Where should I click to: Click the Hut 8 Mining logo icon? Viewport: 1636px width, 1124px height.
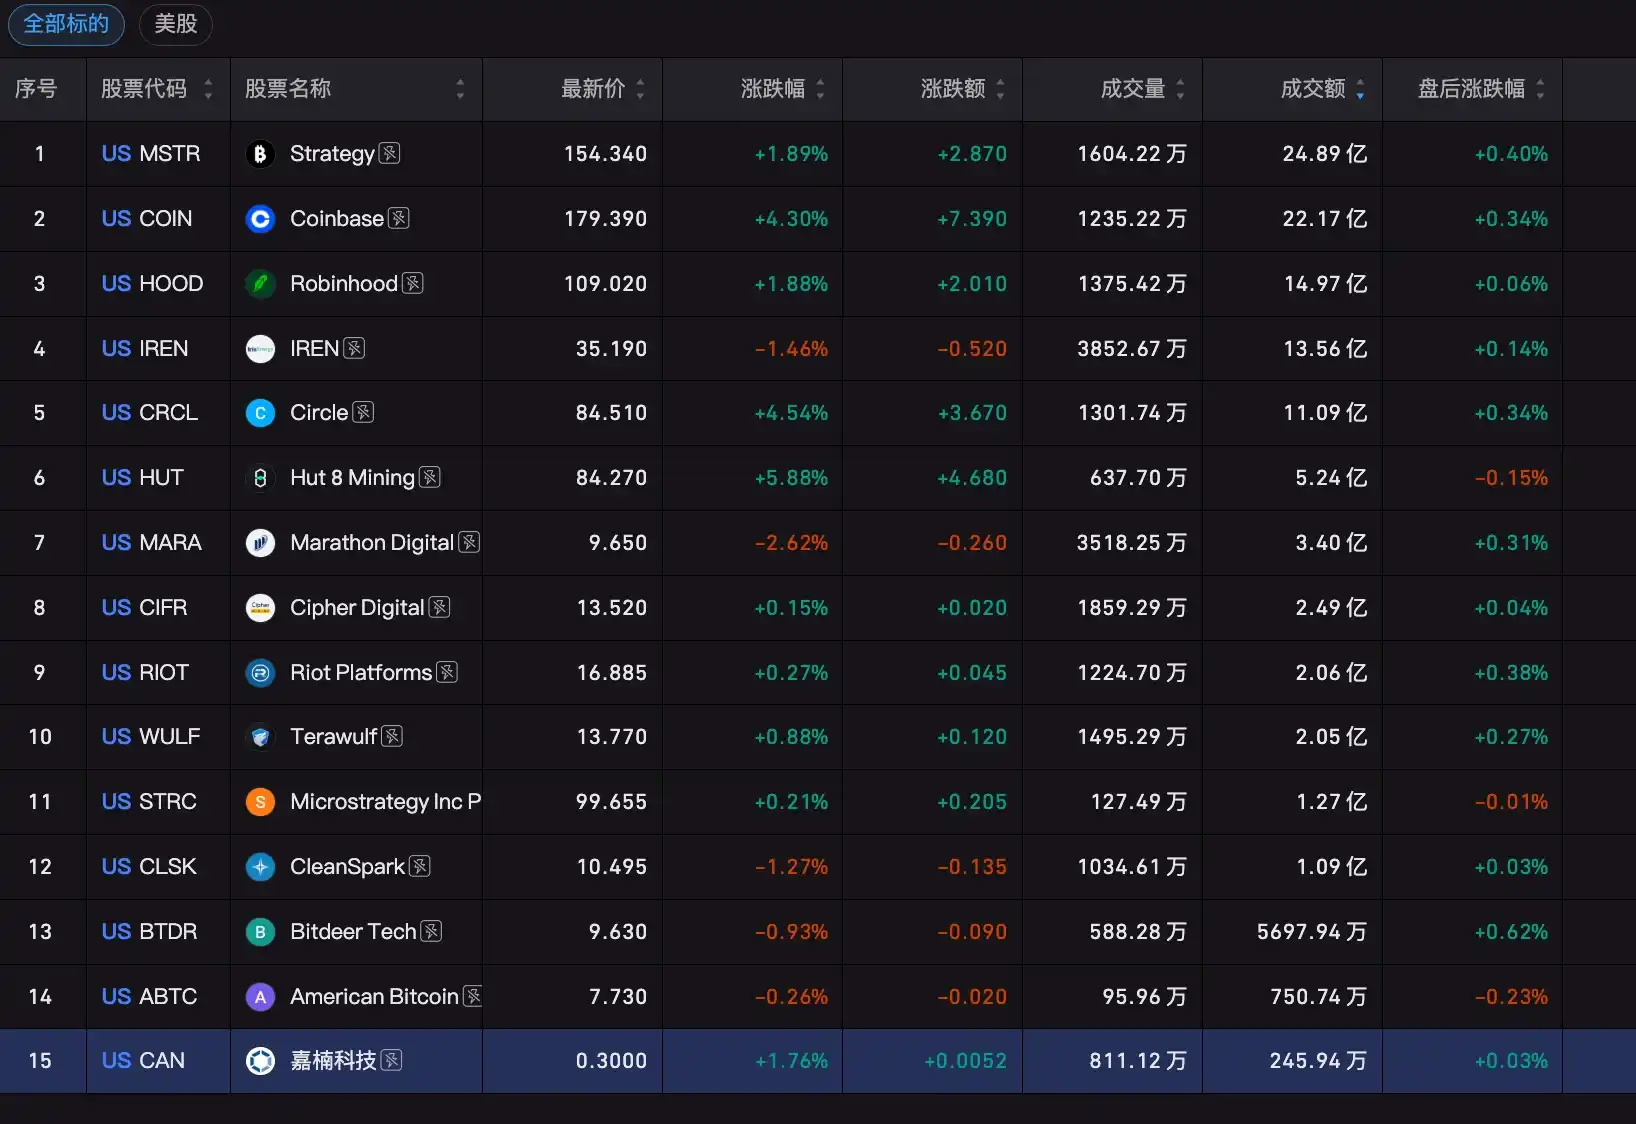click(260, 478)
